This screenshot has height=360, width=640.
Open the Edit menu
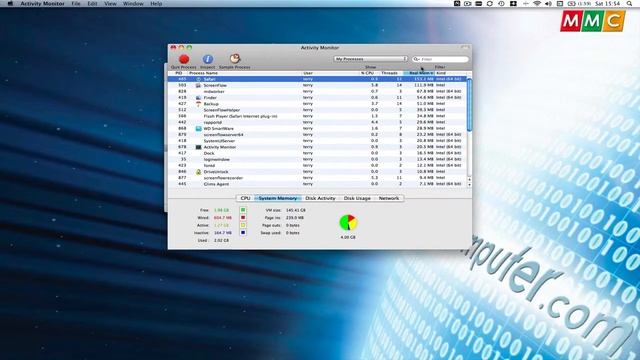coord(92,3)
